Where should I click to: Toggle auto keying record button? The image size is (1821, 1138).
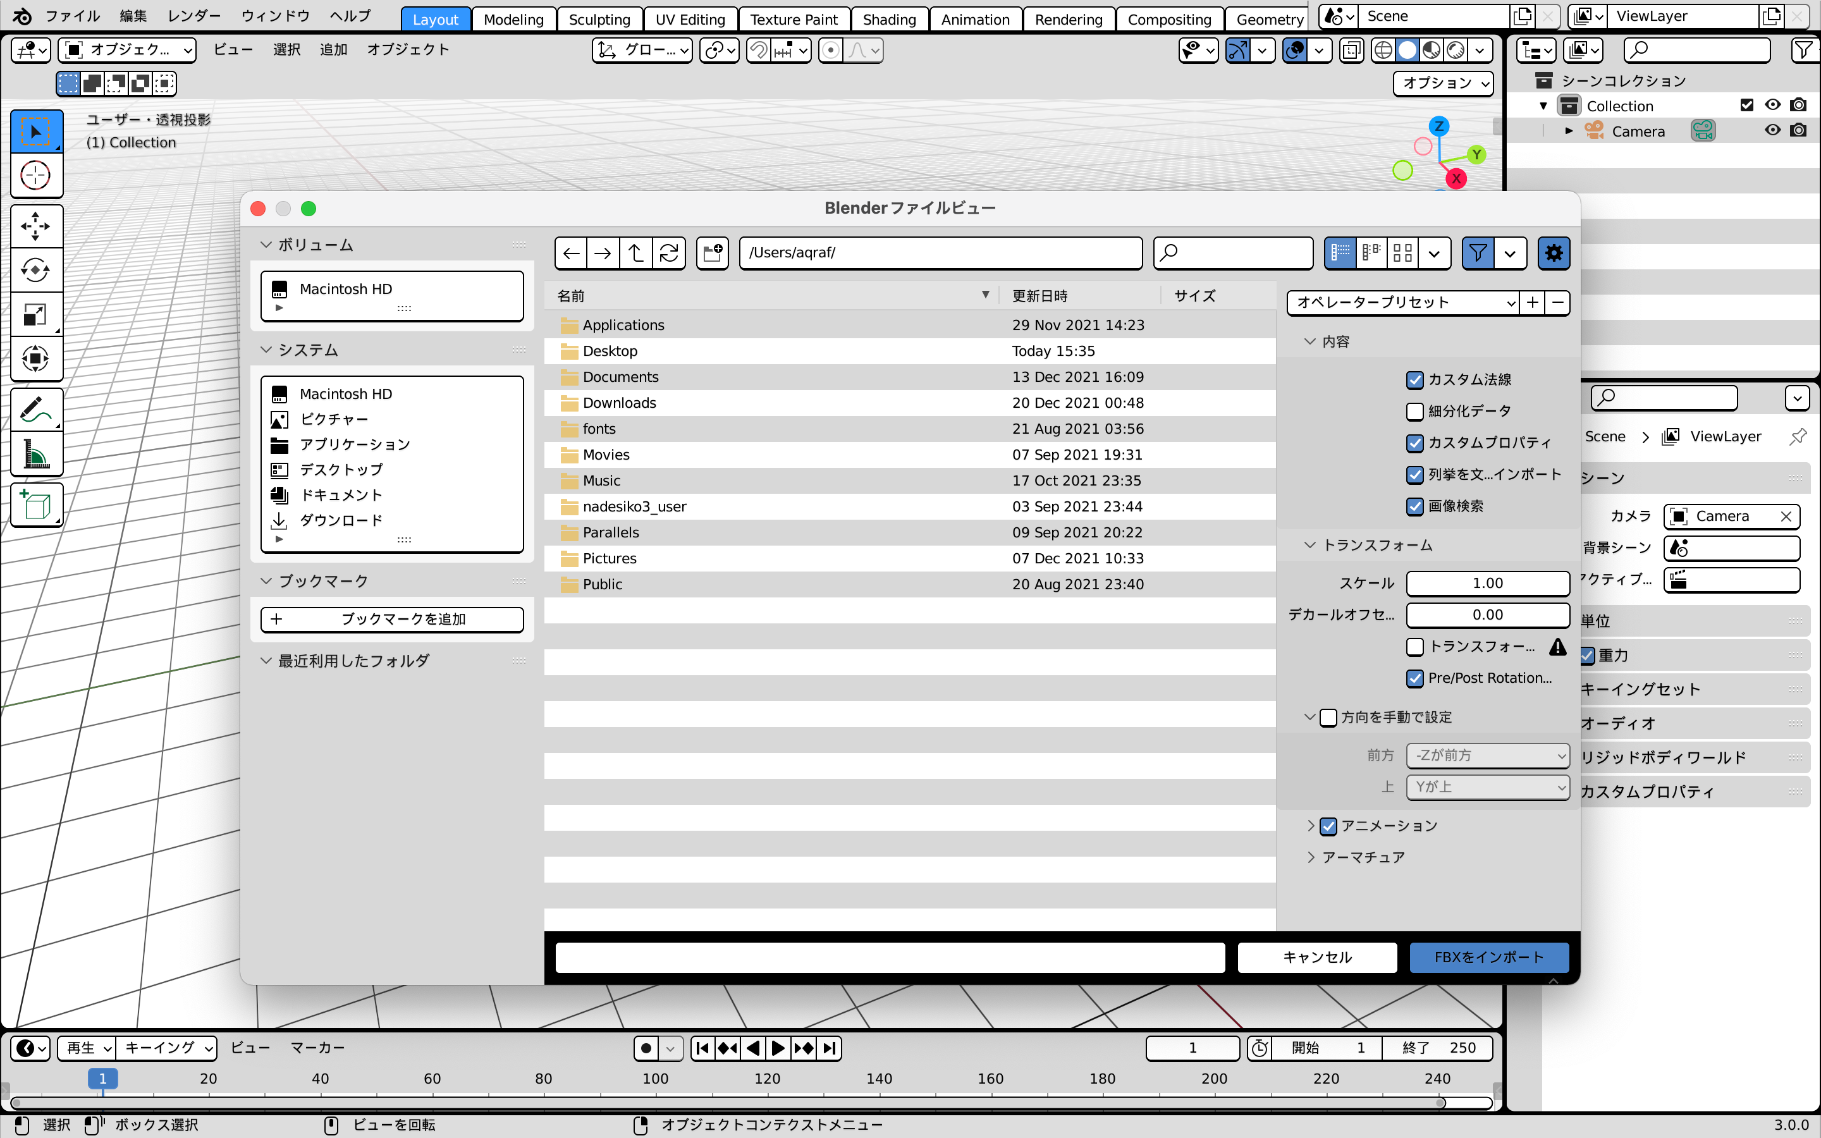point(646,1048)
